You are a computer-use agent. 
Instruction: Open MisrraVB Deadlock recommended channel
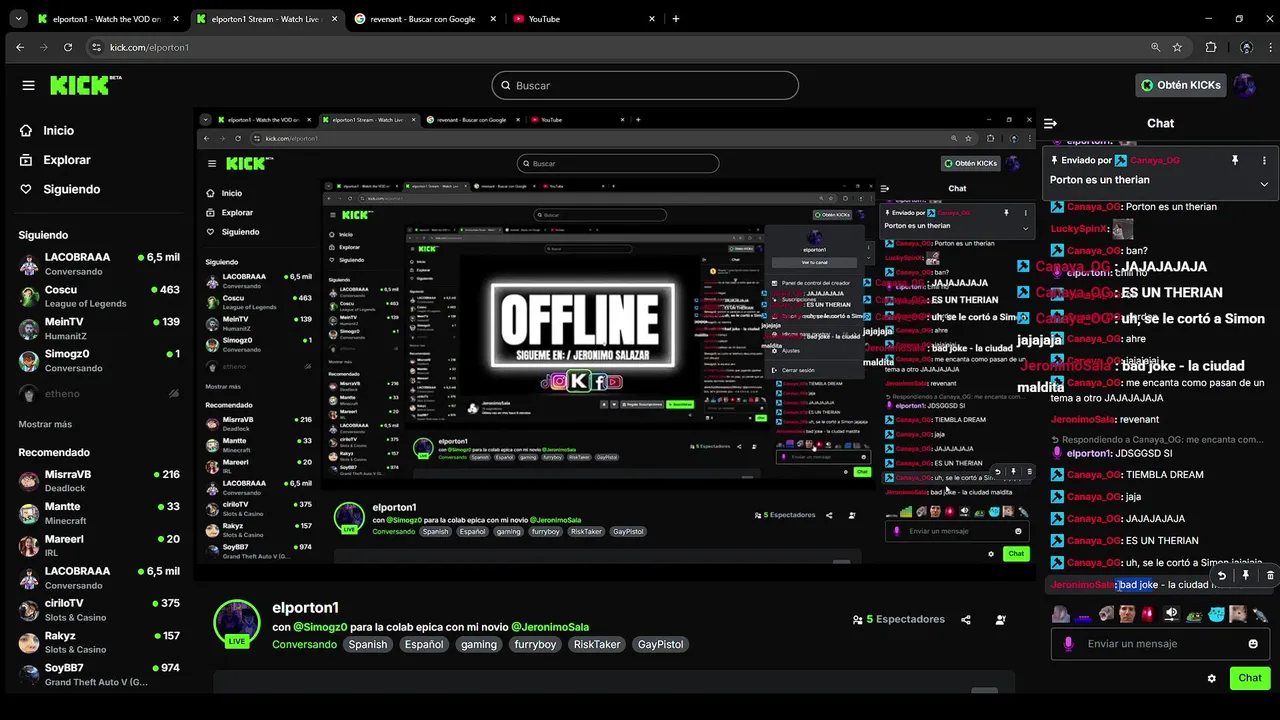[99, 481]
